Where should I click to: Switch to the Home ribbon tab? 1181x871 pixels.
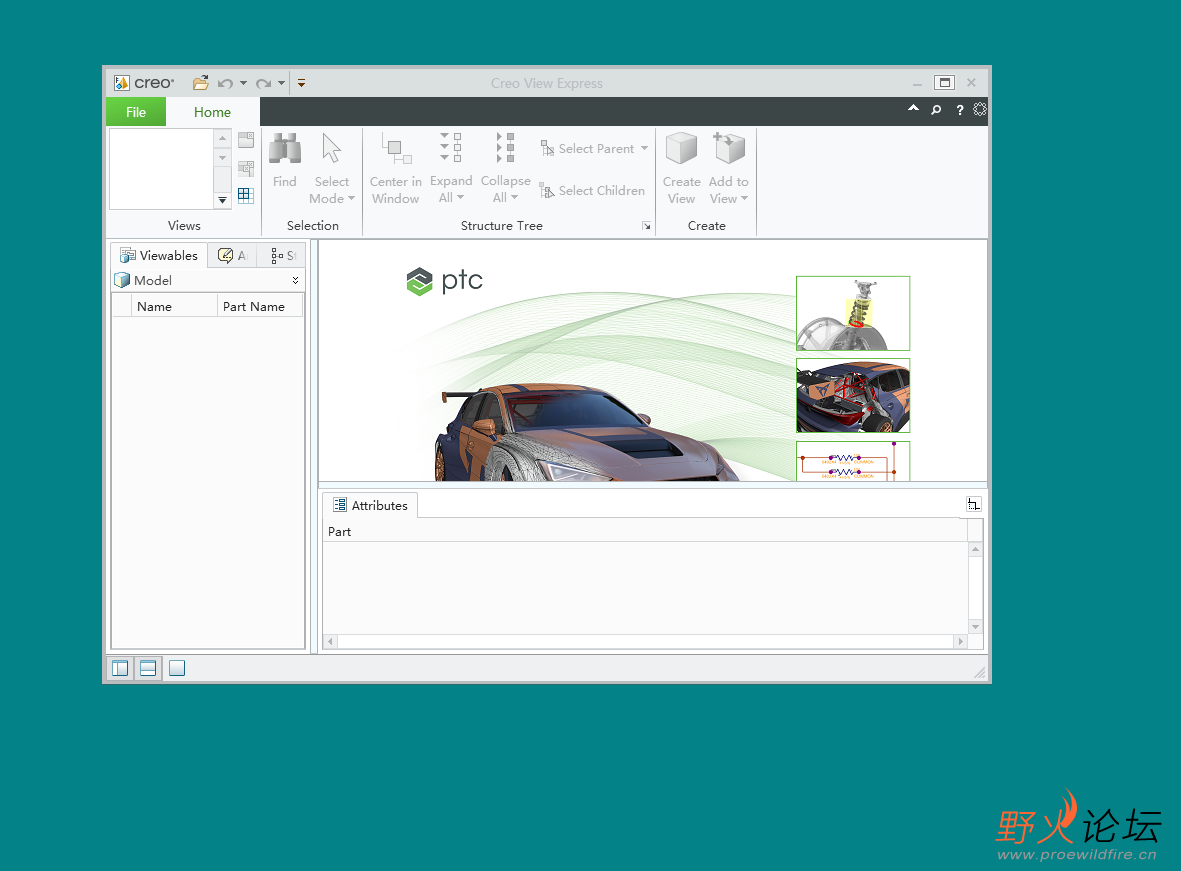point(212,112)
